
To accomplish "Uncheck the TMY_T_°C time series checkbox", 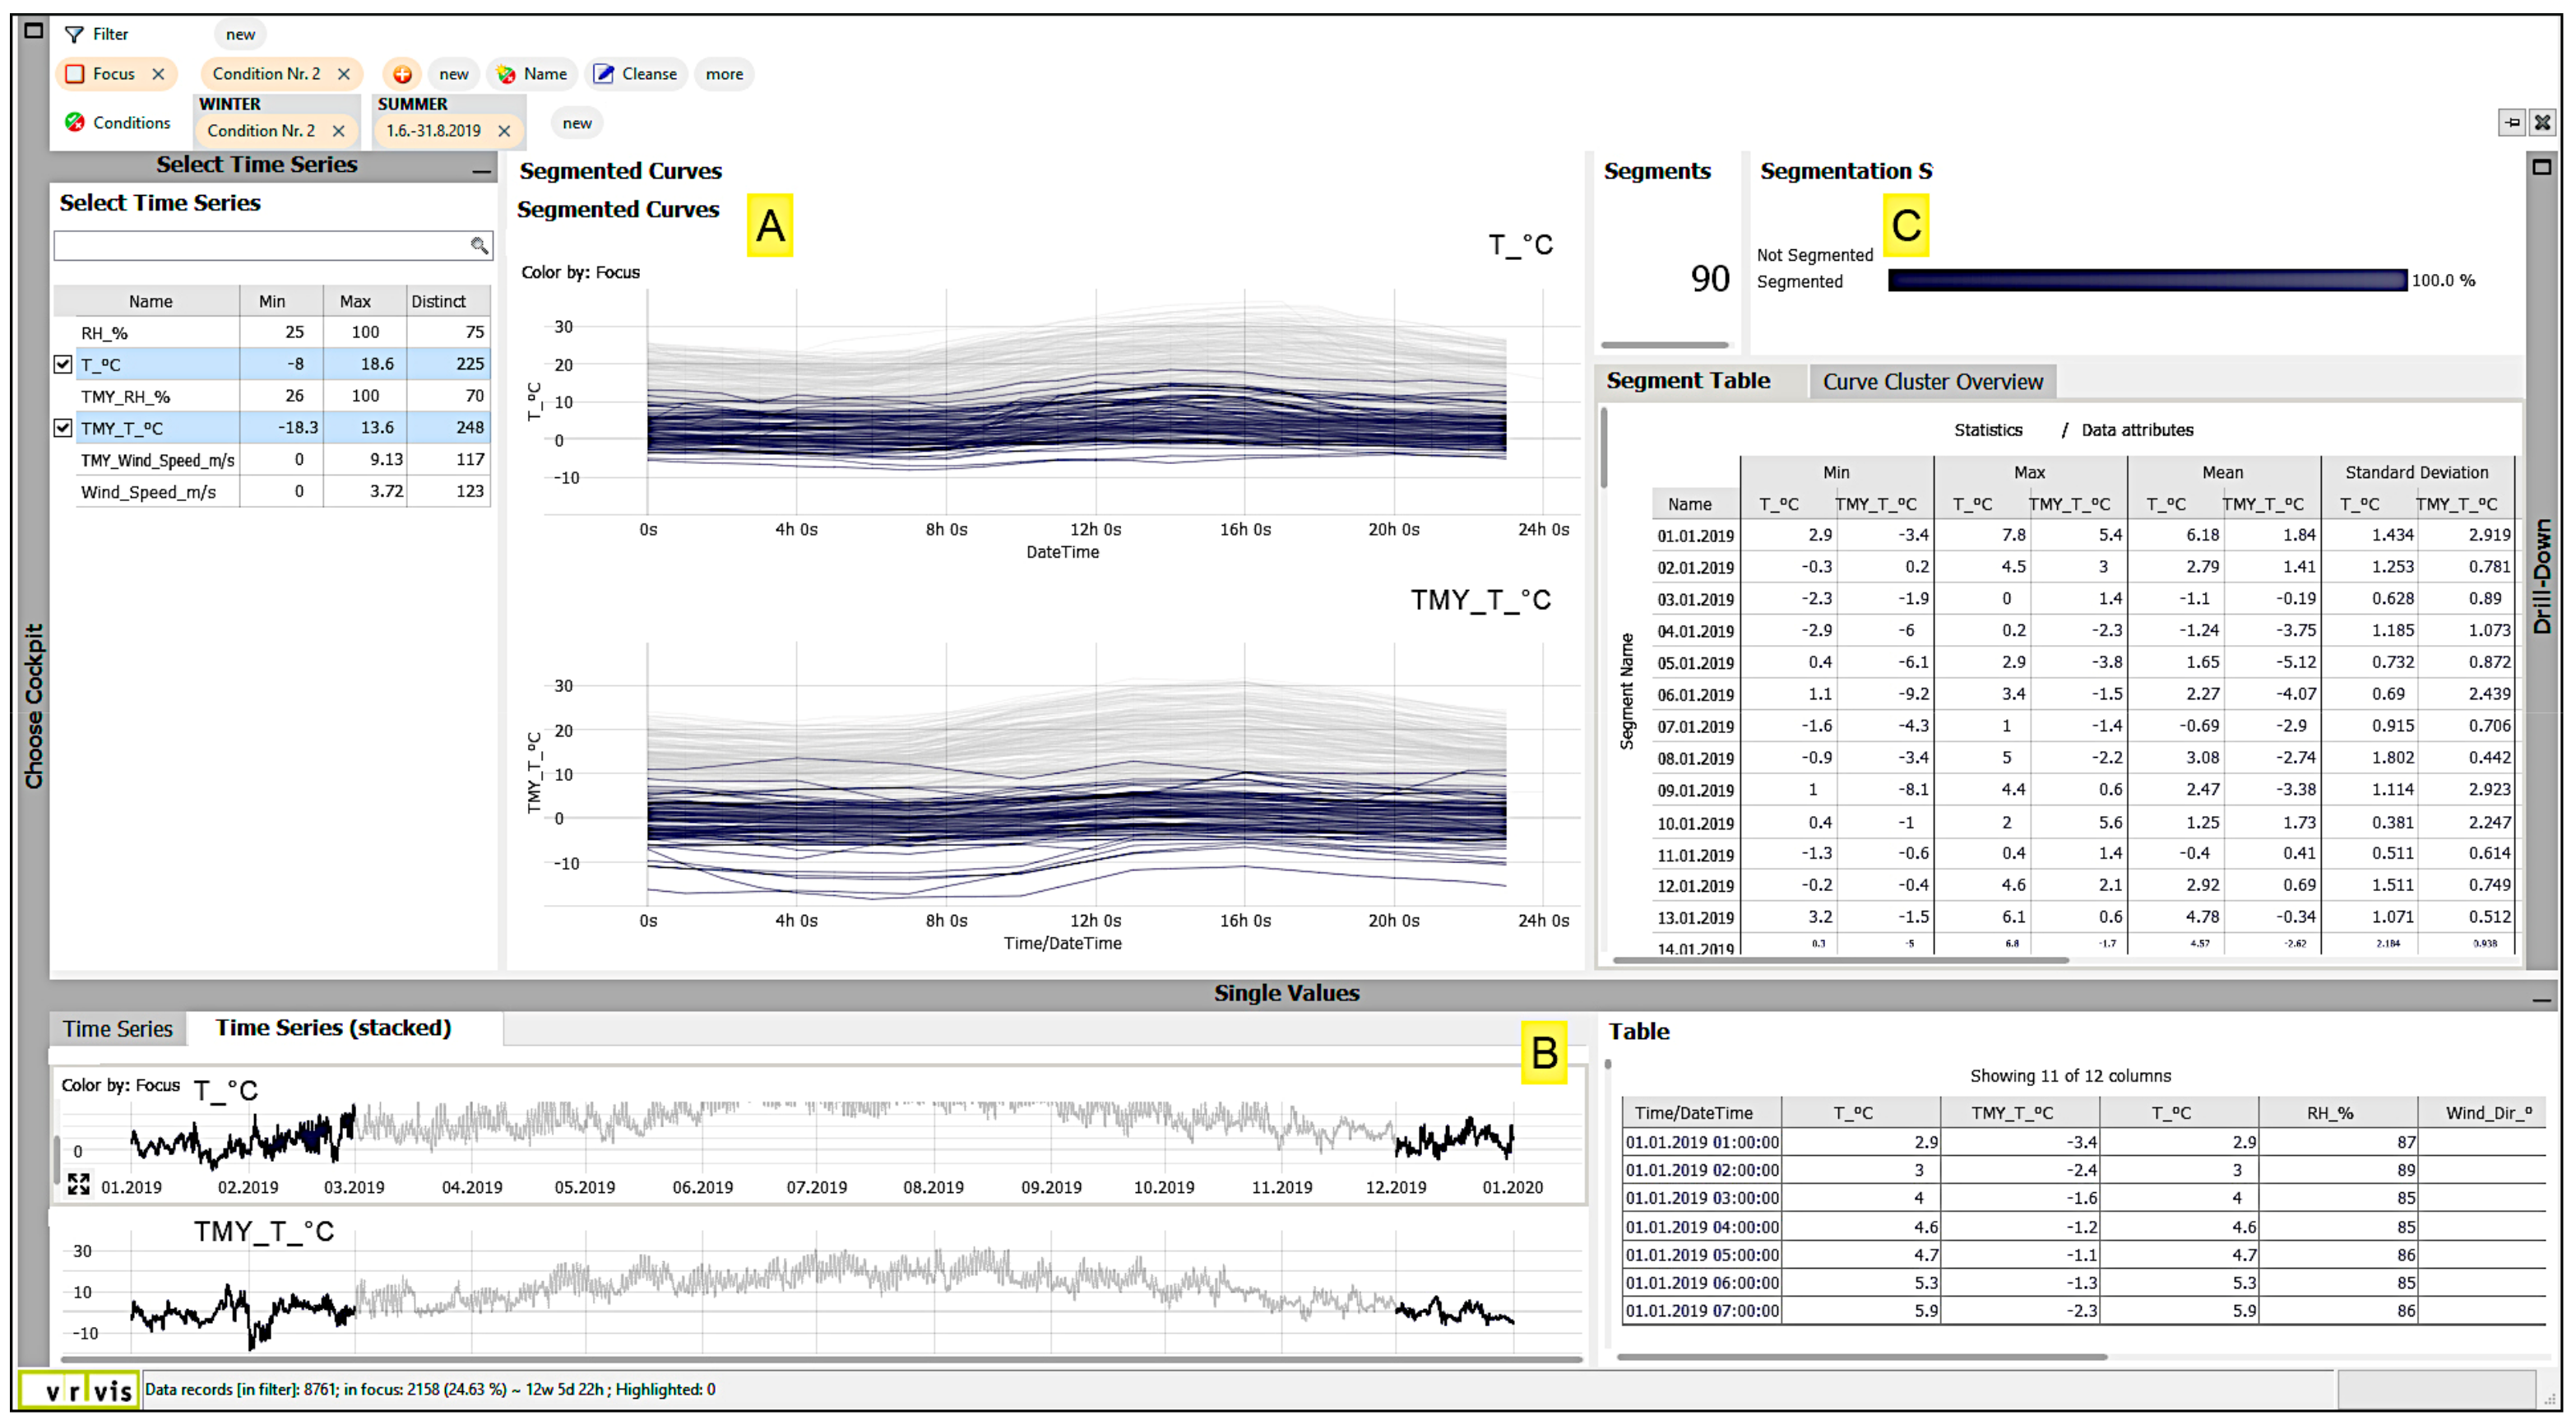I will (x=63, y=428).
